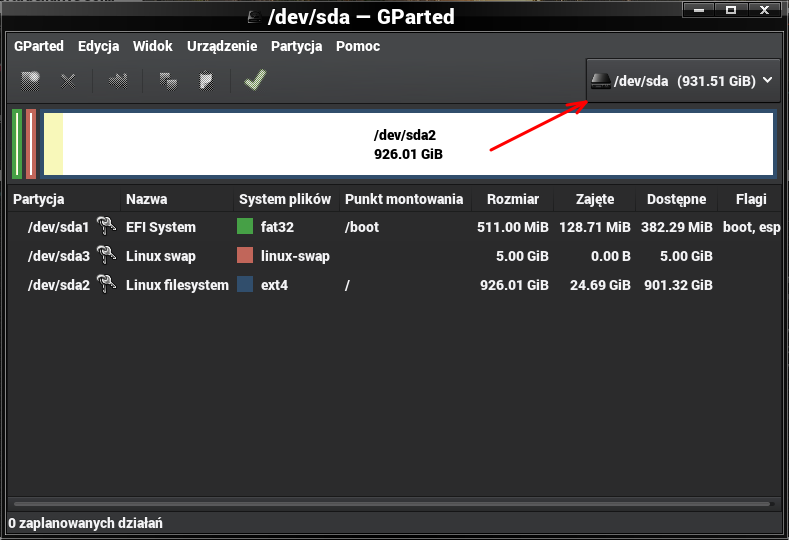Open the Edycja menu

[99, 46]
